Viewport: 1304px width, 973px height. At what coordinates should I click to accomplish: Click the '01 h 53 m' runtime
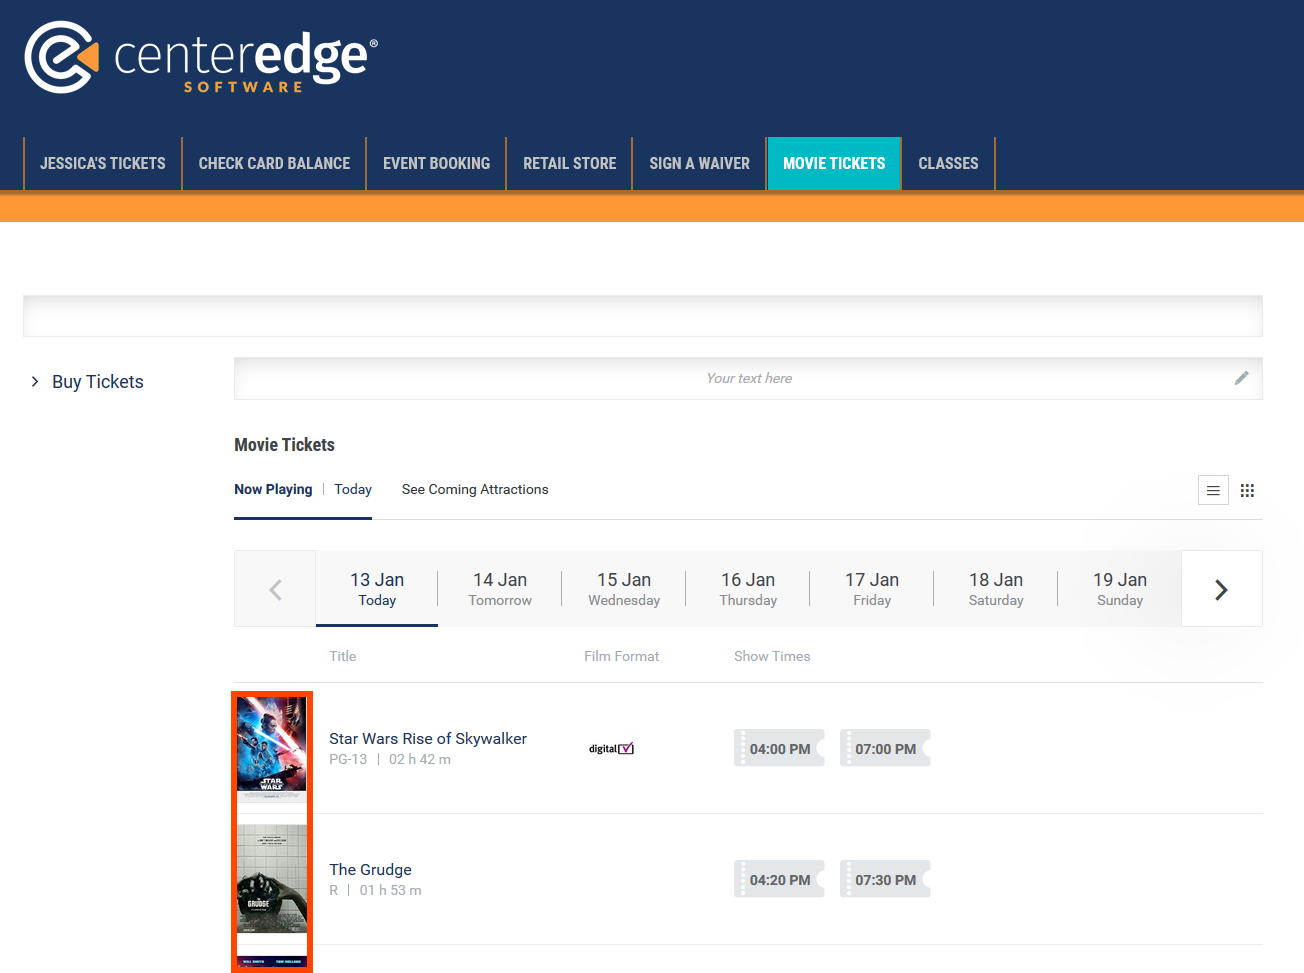point(390,890)
